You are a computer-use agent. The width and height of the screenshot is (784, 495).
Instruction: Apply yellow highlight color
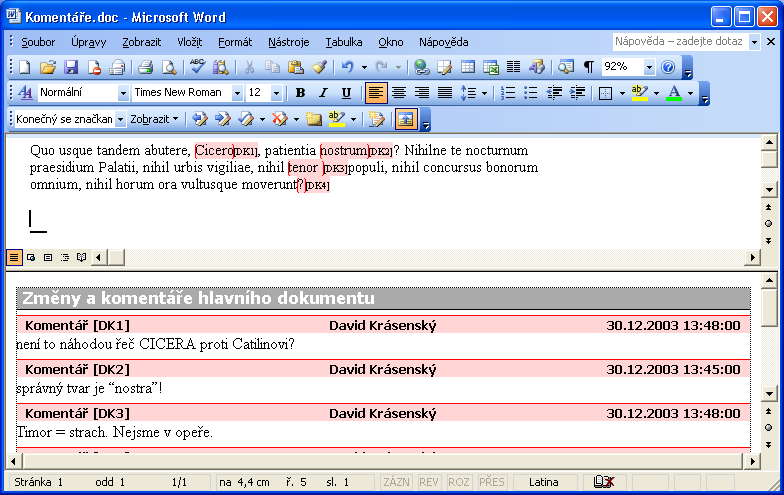point(640,92)
